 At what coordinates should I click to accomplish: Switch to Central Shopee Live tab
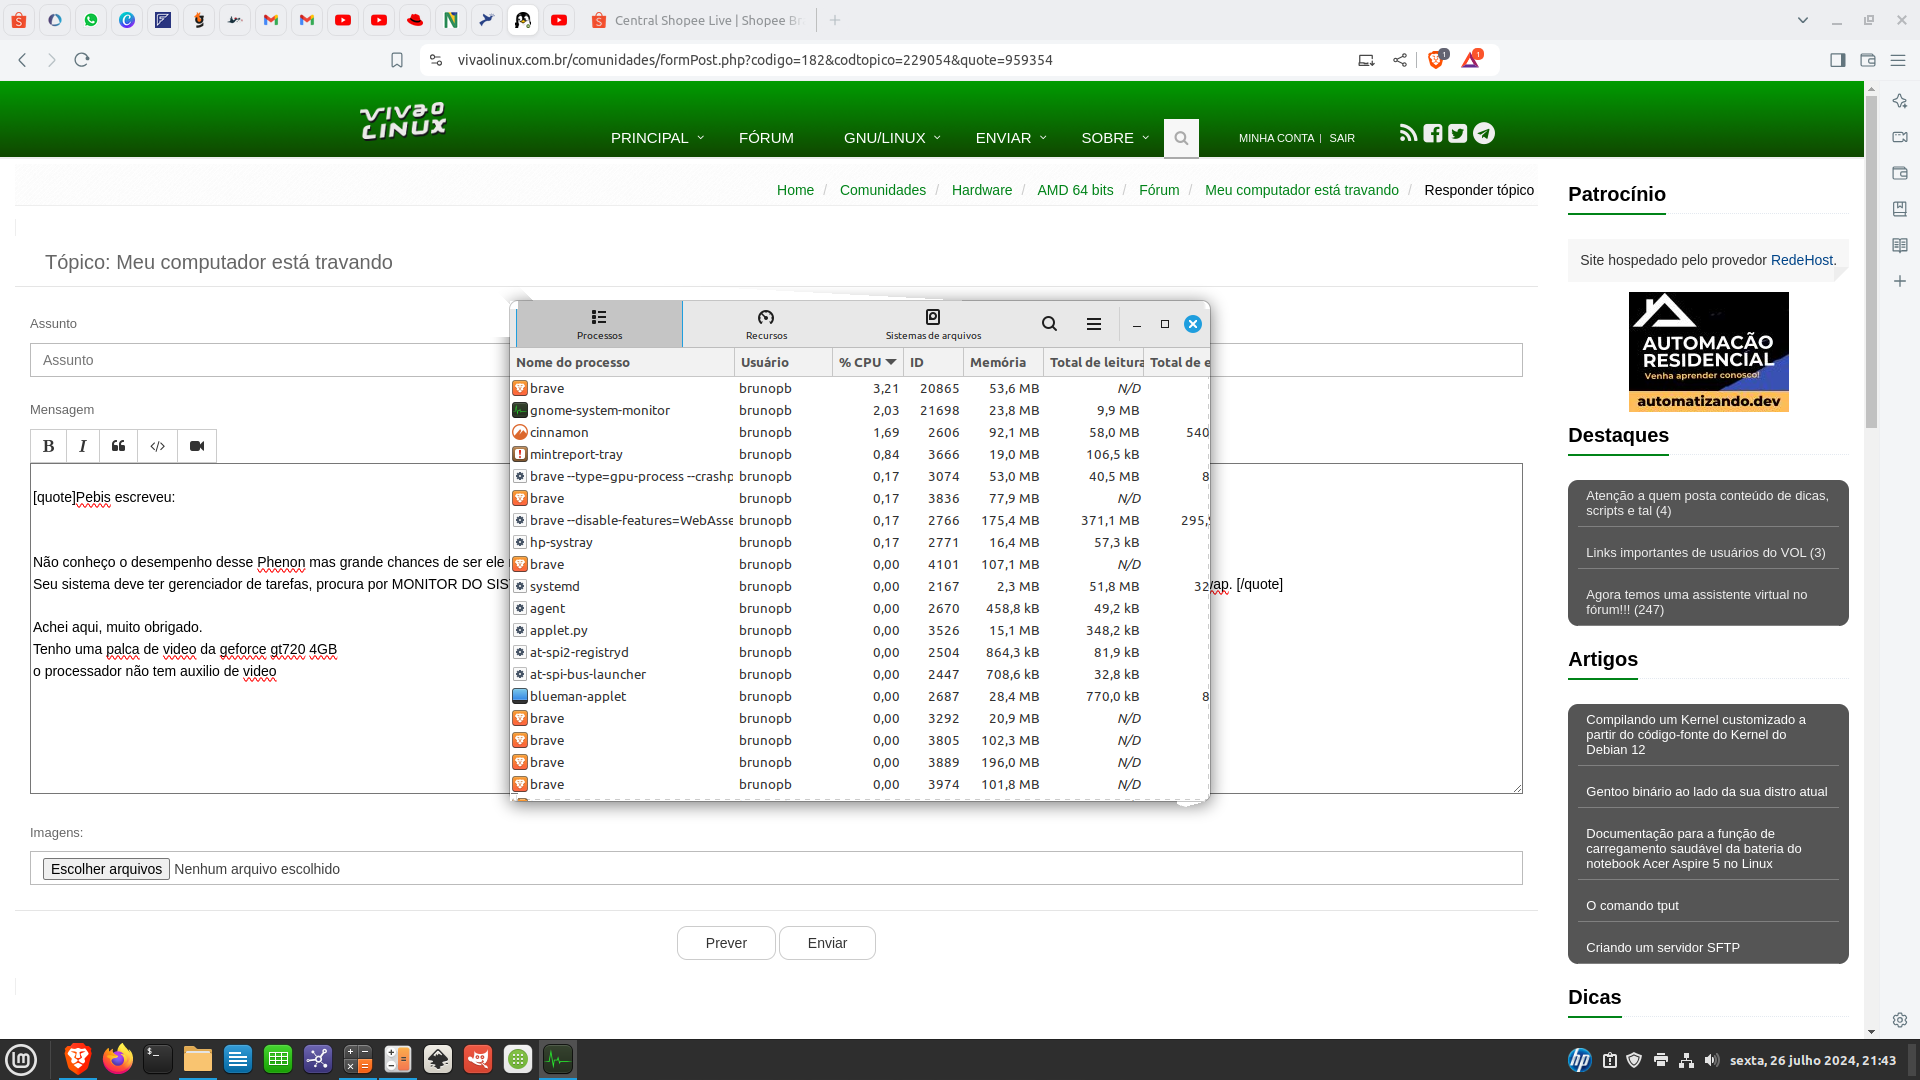pos(696,20)
